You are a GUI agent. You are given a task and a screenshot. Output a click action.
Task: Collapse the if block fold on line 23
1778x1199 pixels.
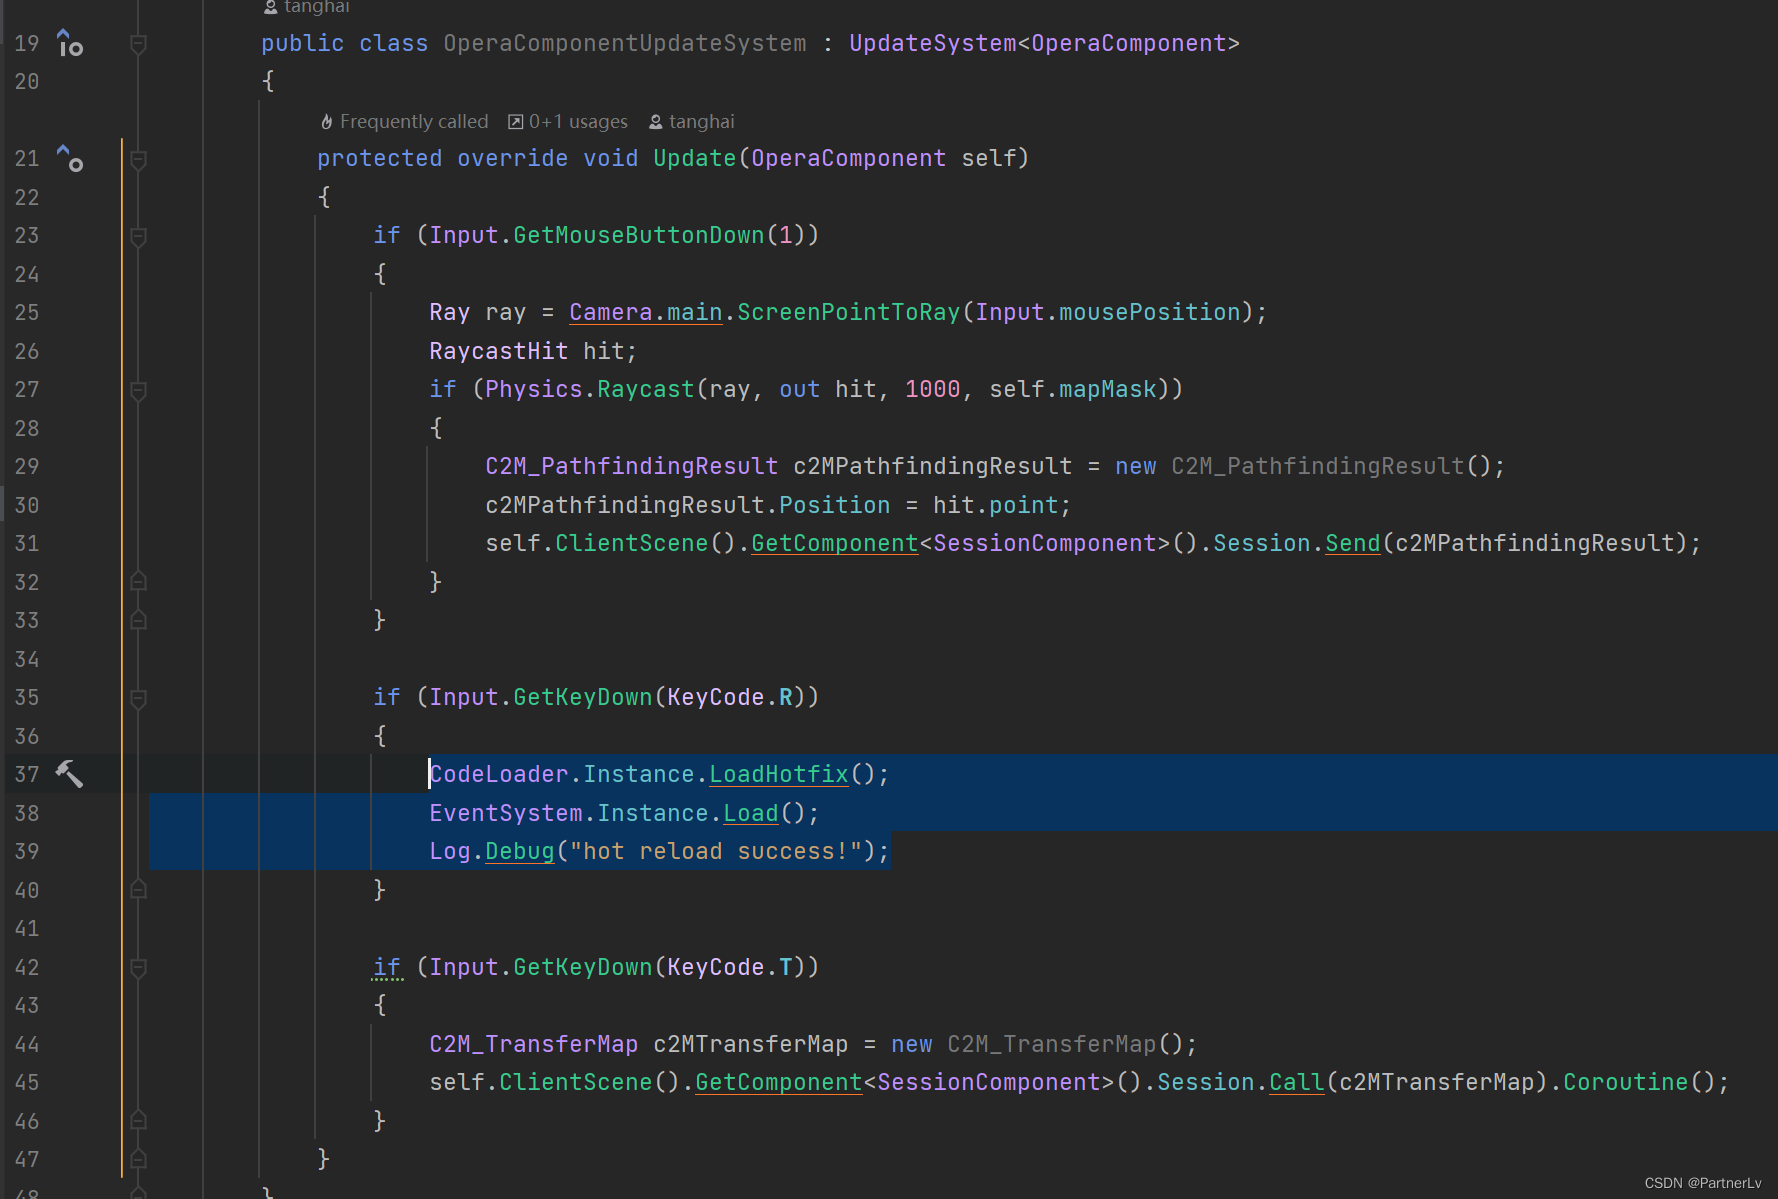(139, 236)
